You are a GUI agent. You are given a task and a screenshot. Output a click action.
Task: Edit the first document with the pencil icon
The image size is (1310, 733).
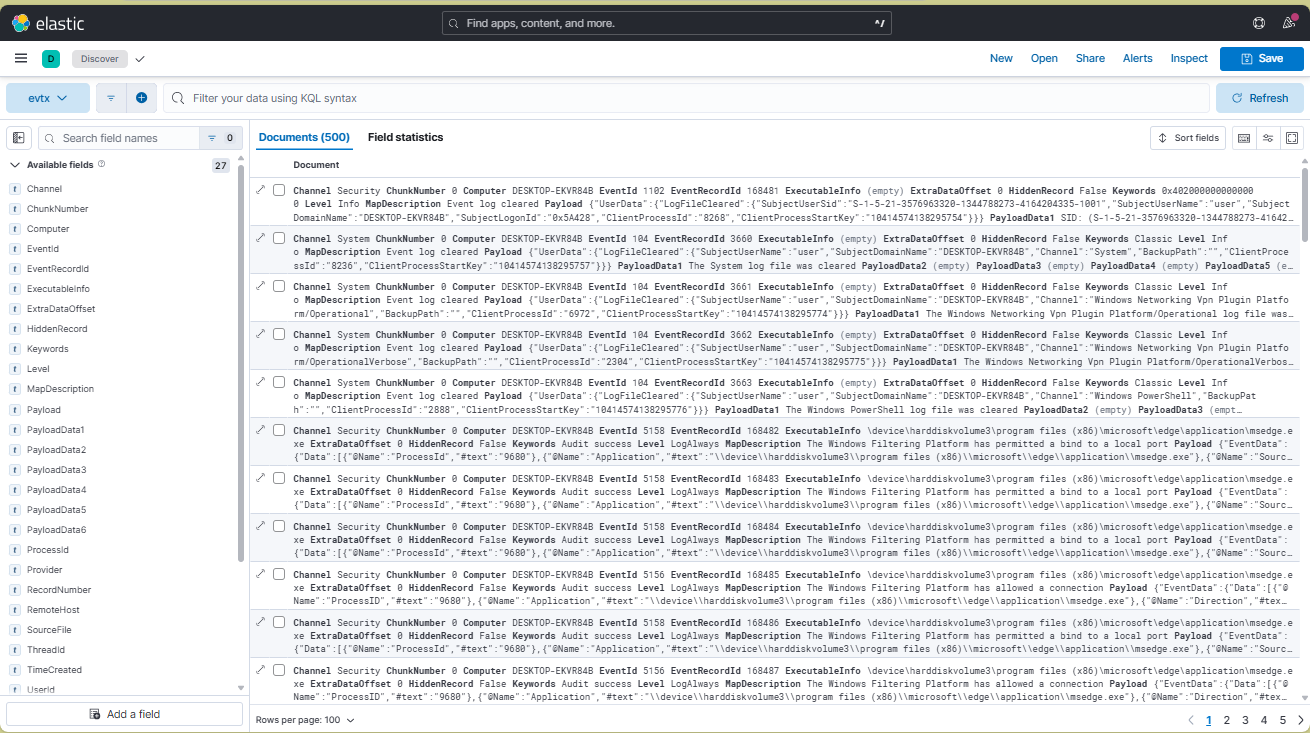click(262, 190)
